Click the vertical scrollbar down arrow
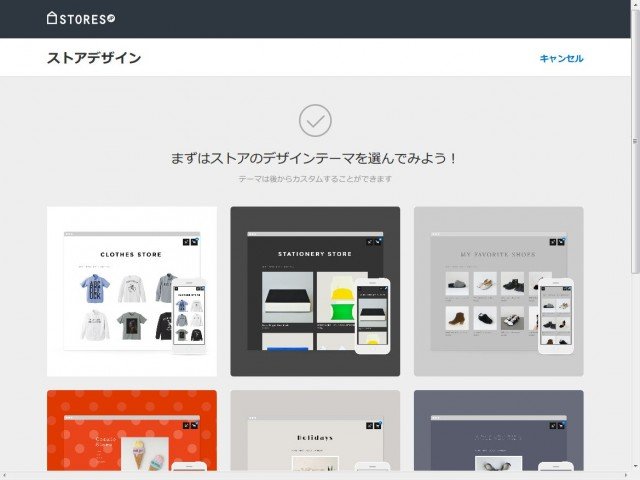640x480 pixels. pyautogui.click(x=635, y=467)
